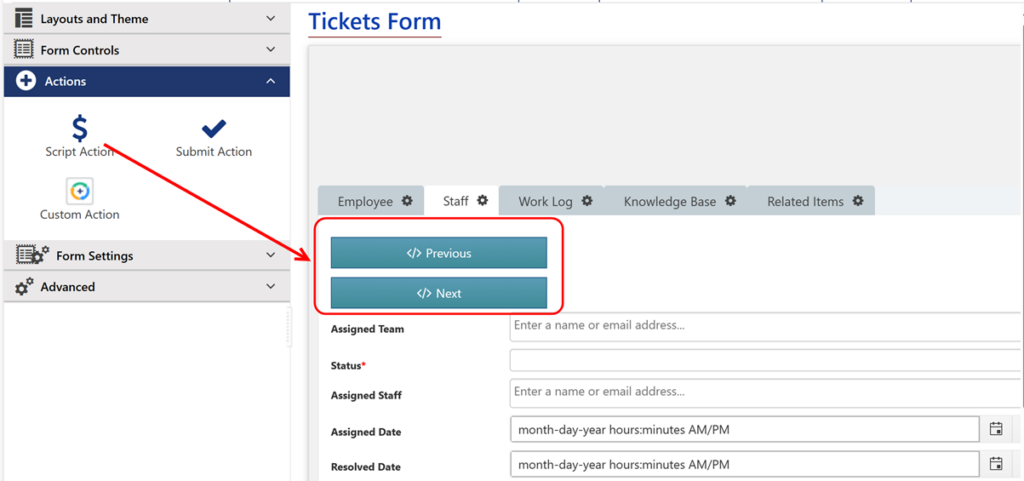Collapse the Actions section
Viewport: 1024px width, 481px height.
pos(147,82)
